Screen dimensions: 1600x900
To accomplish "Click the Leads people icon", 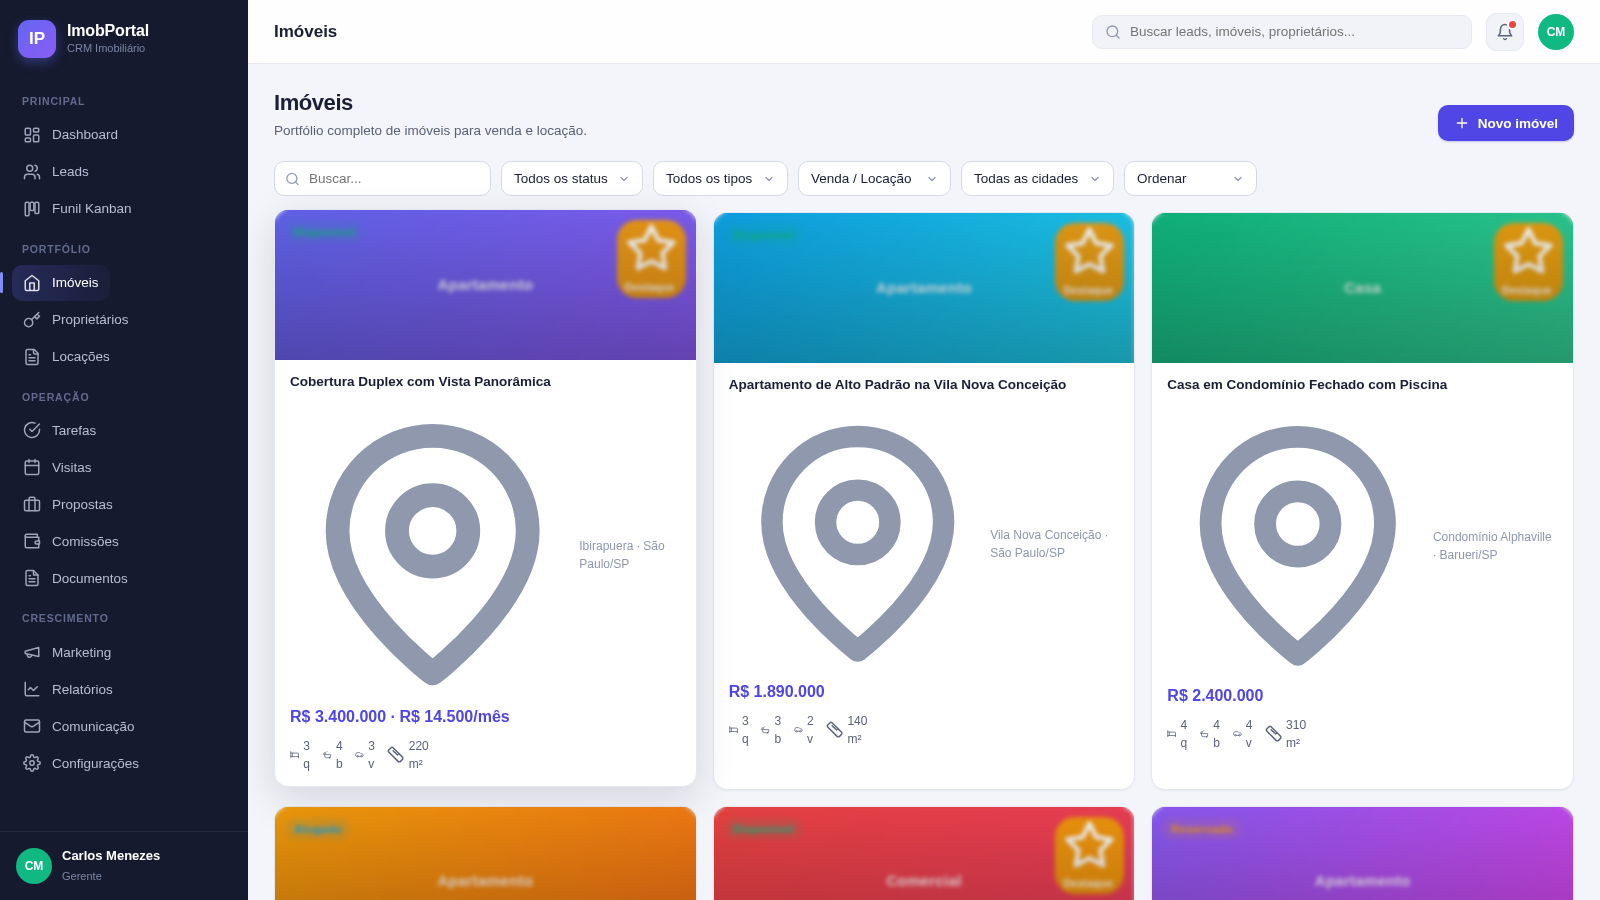I will click(32, 172).
